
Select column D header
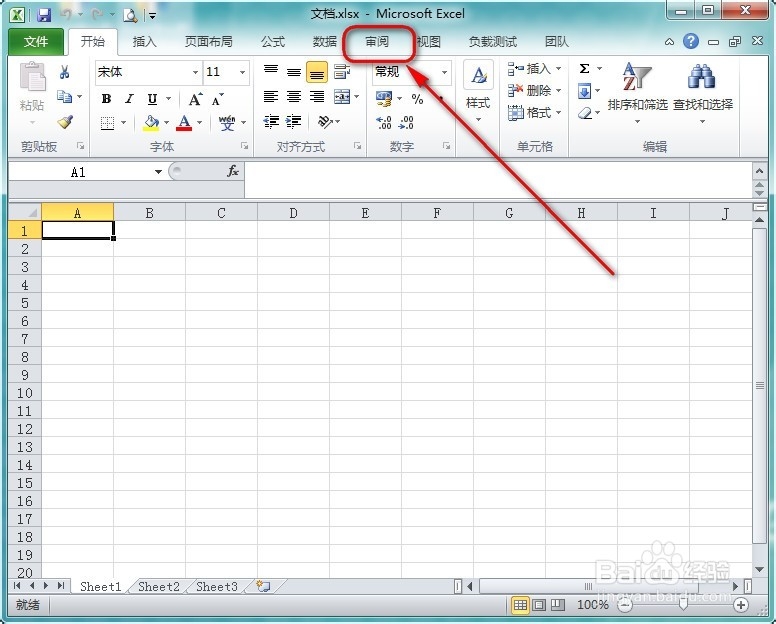[293, 213]
